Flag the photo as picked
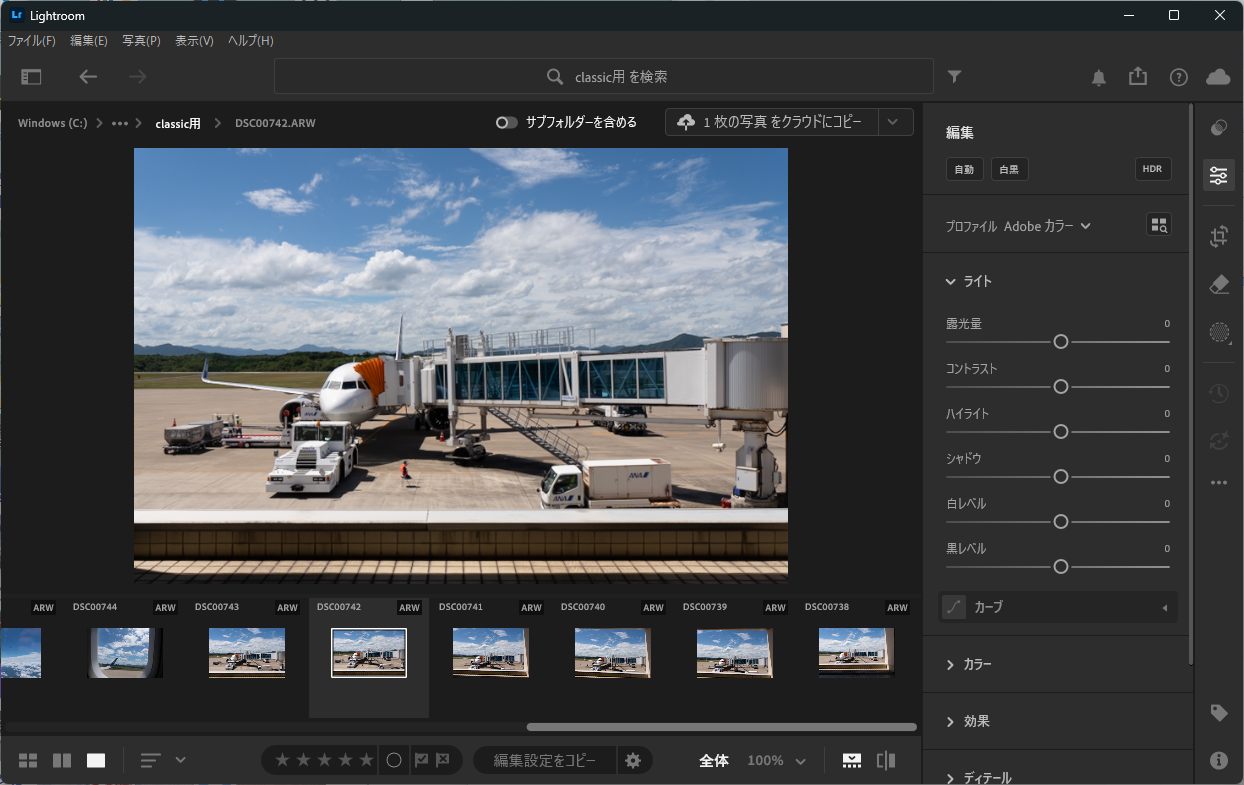Image resolution: width=1244 pixels, height=785 pixels. tap(421, 761)
